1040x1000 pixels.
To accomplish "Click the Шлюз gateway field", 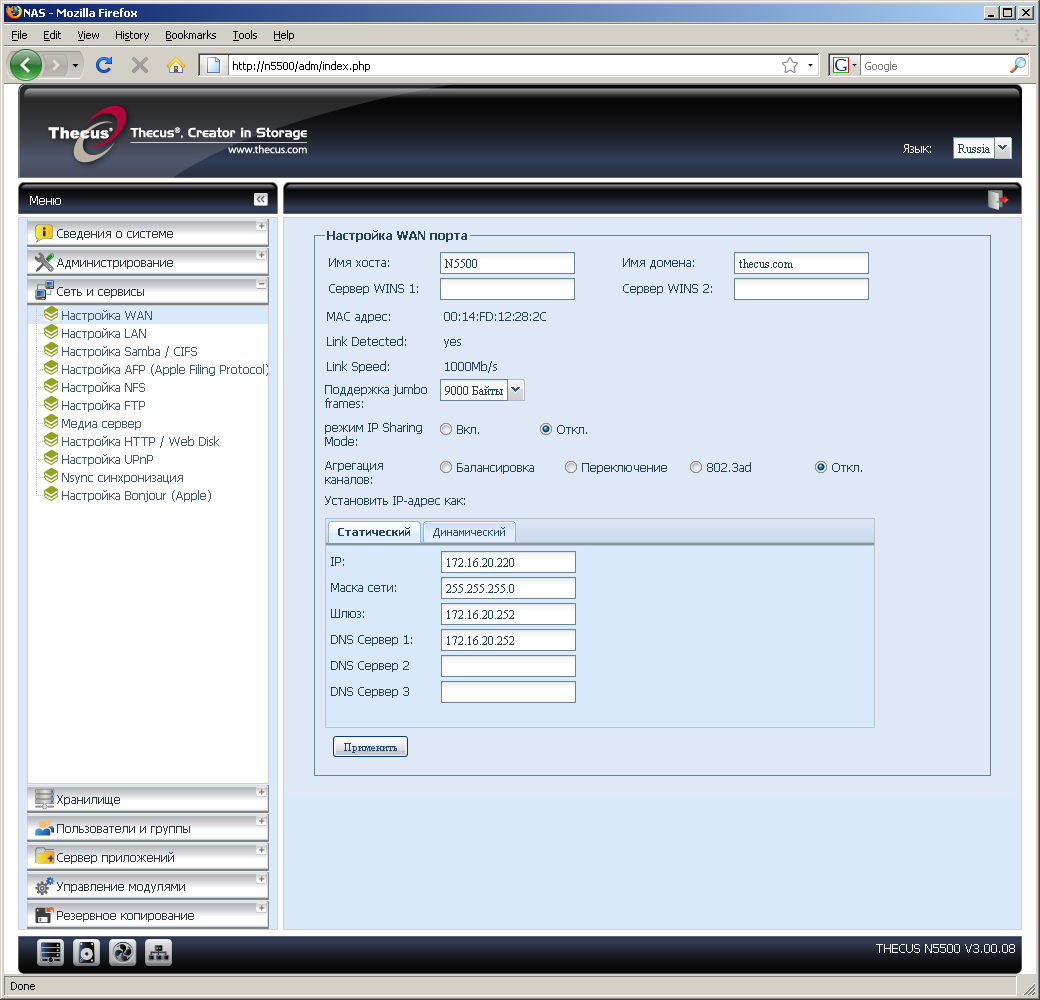I will tap(508, 614).
